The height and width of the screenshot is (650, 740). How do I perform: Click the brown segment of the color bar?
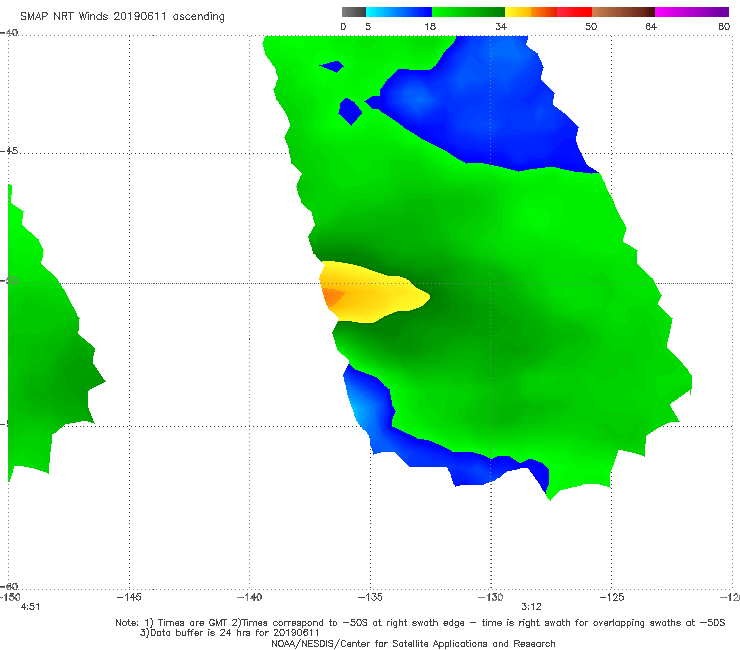623,12
